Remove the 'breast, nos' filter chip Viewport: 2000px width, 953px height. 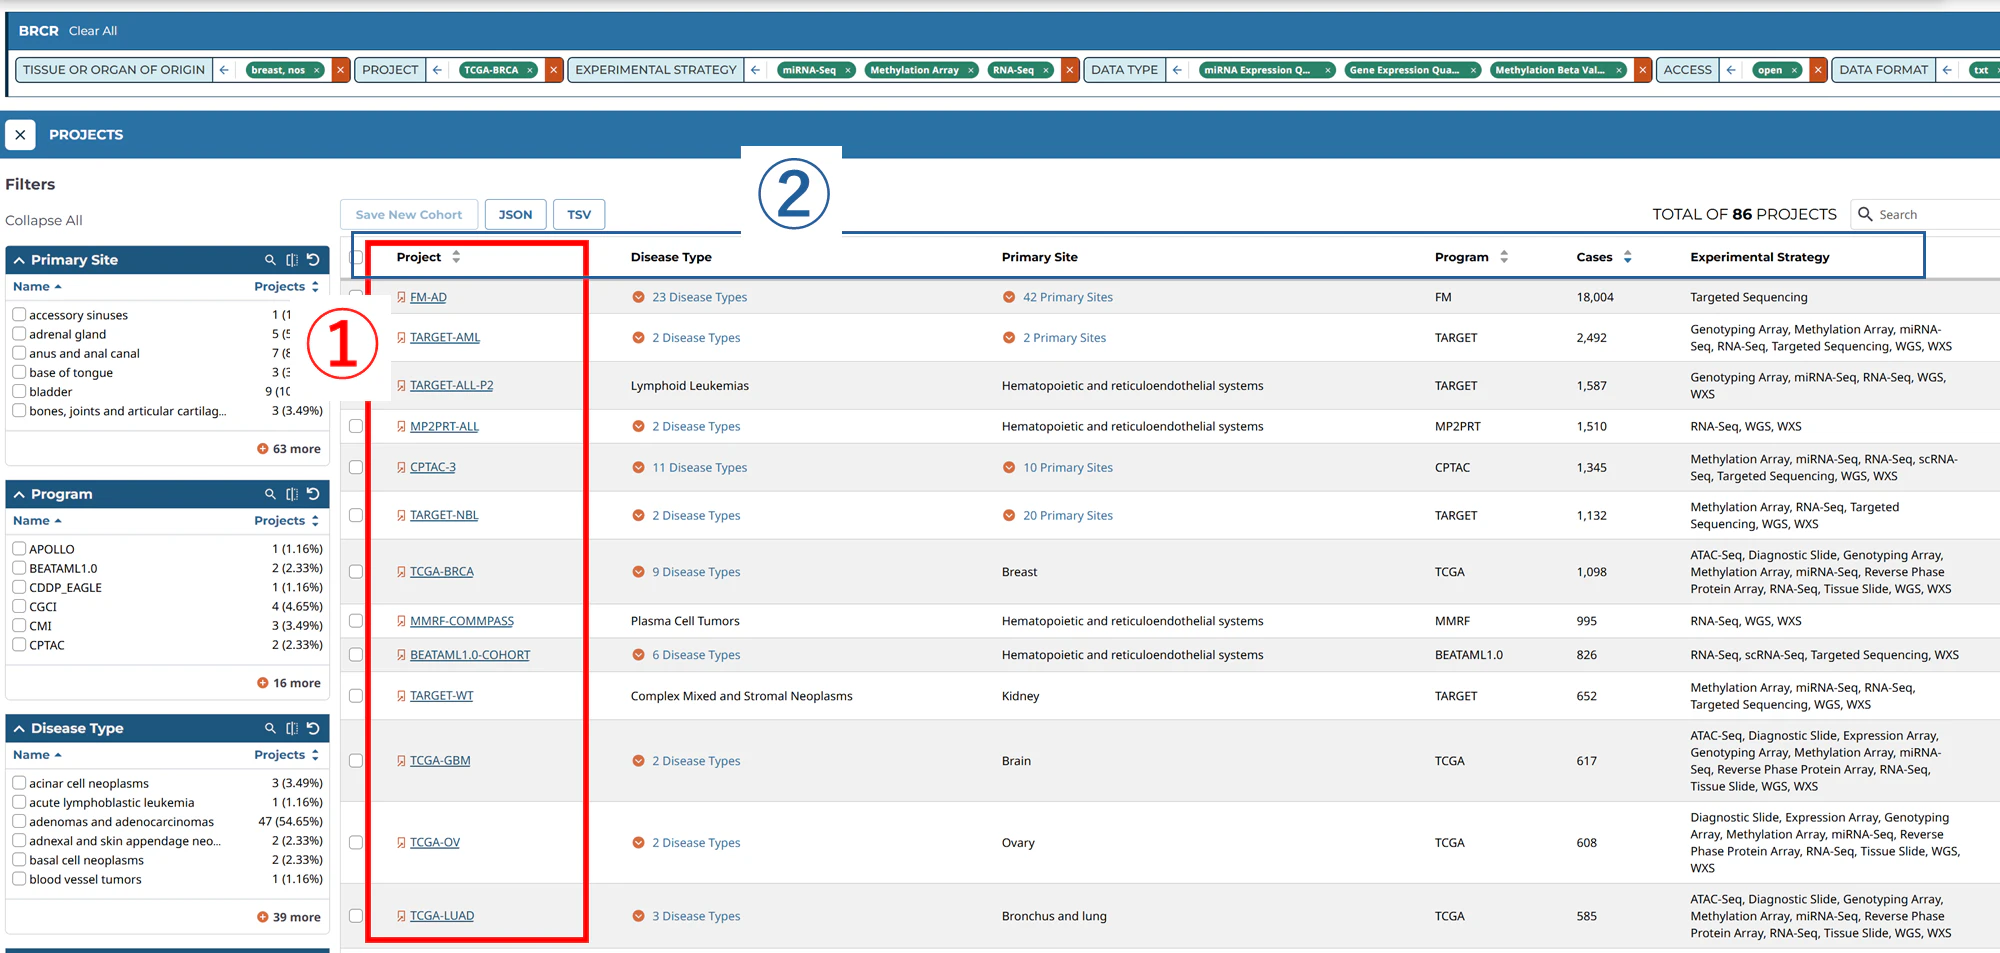(317, 70)
